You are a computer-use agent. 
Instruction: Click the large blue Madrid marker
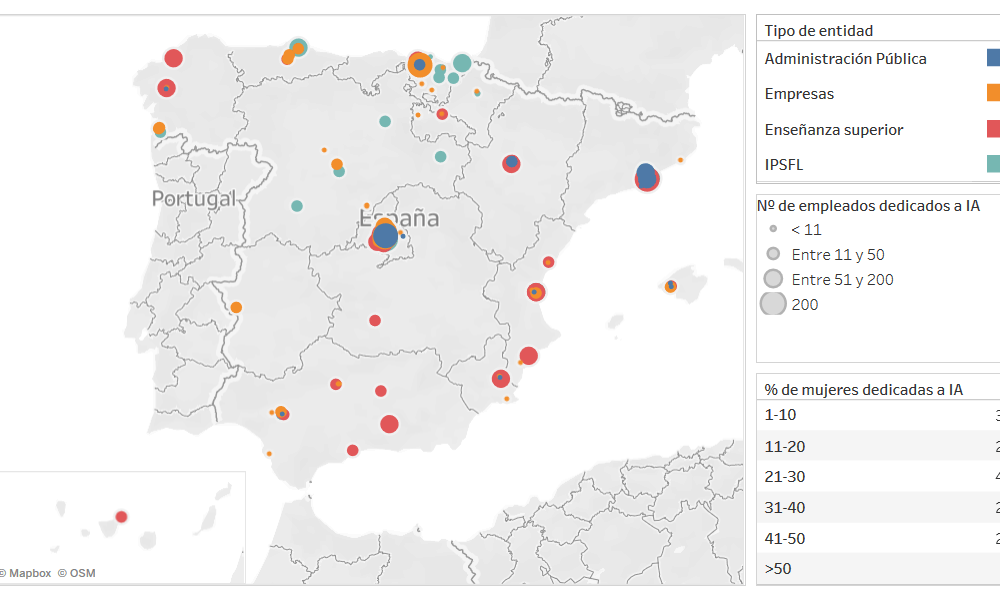pyautogui.click(x=385, y=237)
